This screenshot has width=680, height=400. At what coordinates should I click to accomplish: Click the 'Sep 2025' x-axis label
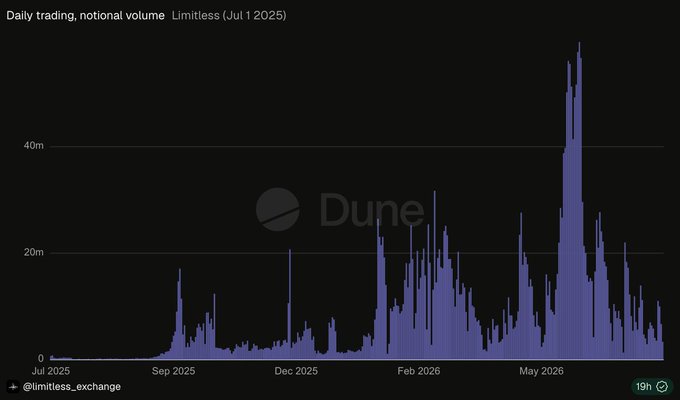173,371
